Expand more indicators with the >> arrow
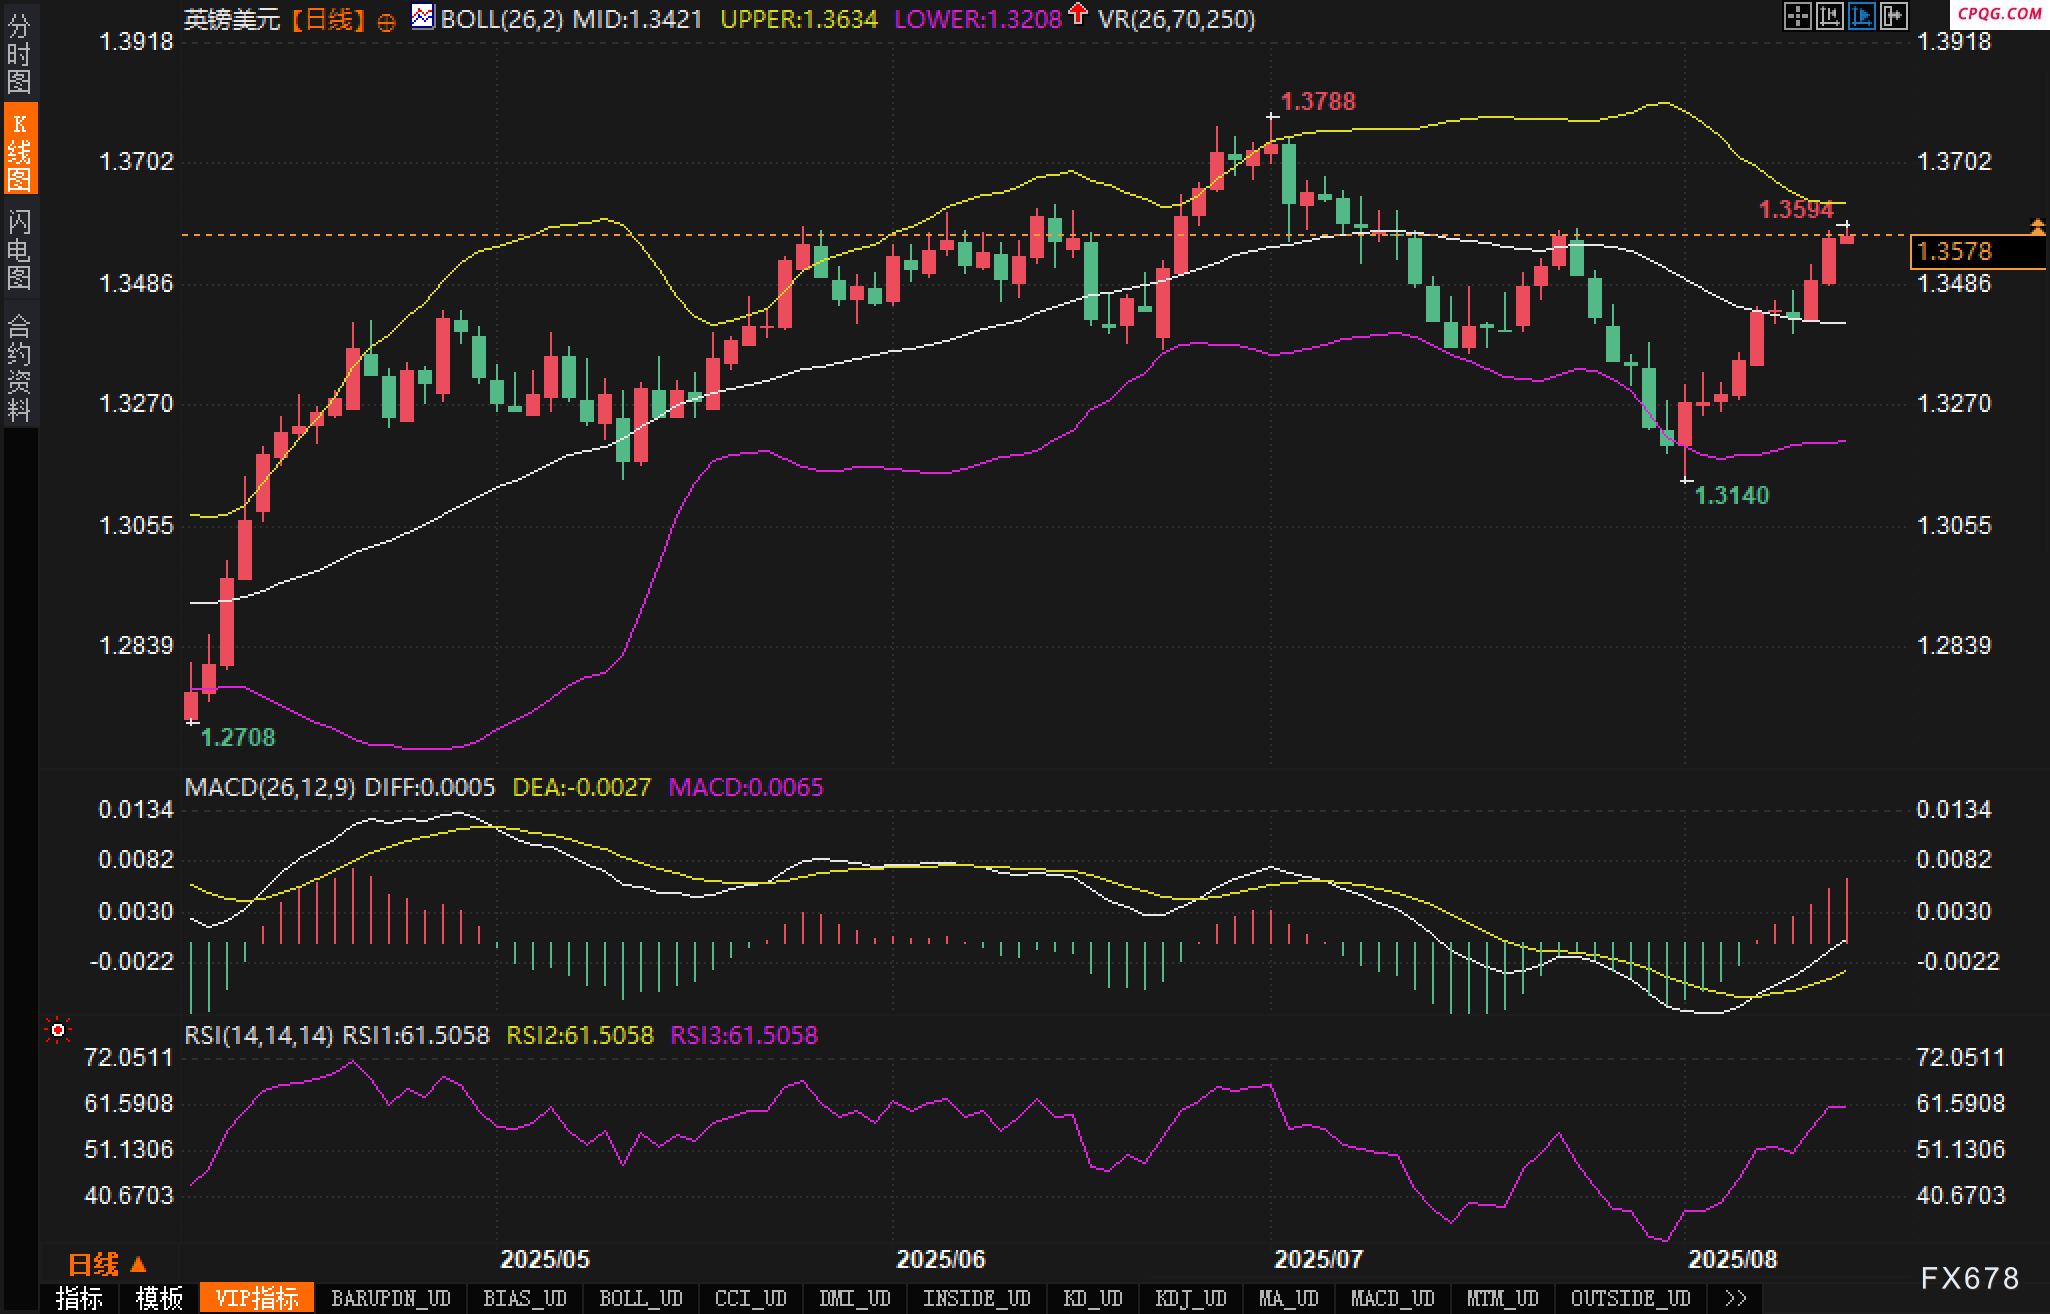2050x1314 pixels. tap(1736, 1298)
